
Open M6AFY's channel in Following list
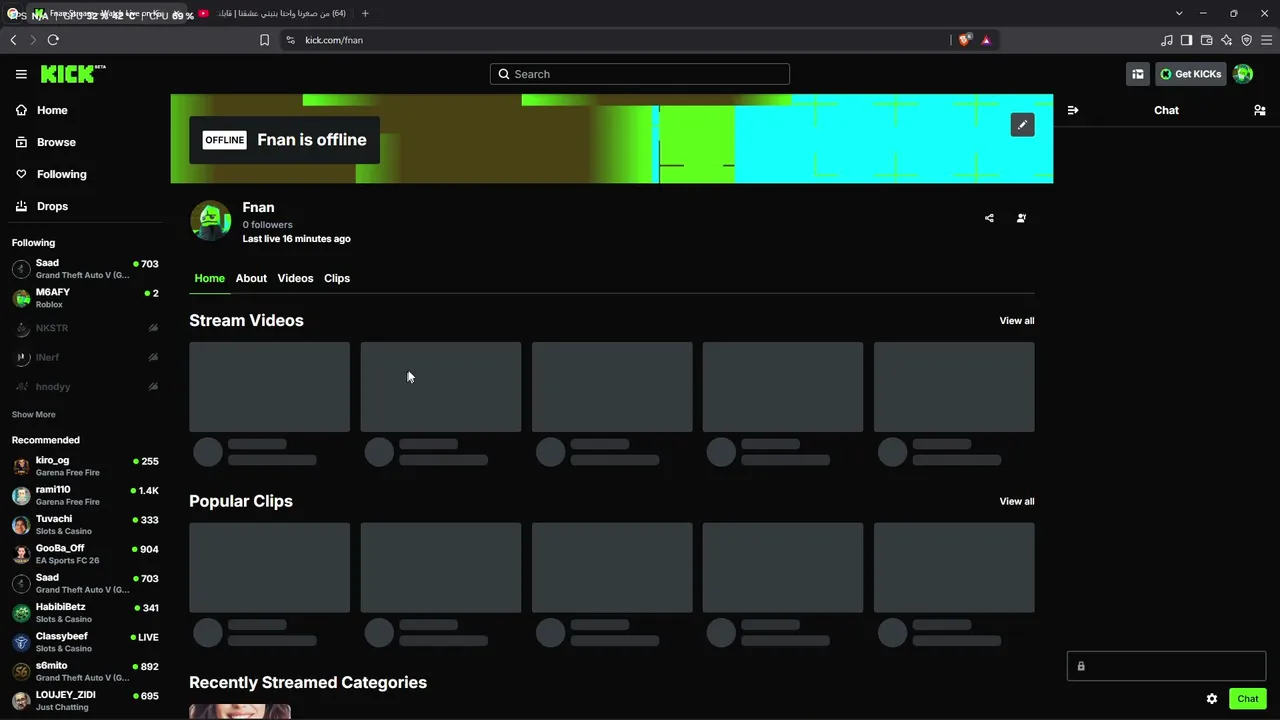pyautogui.click(x=85, y=298)
